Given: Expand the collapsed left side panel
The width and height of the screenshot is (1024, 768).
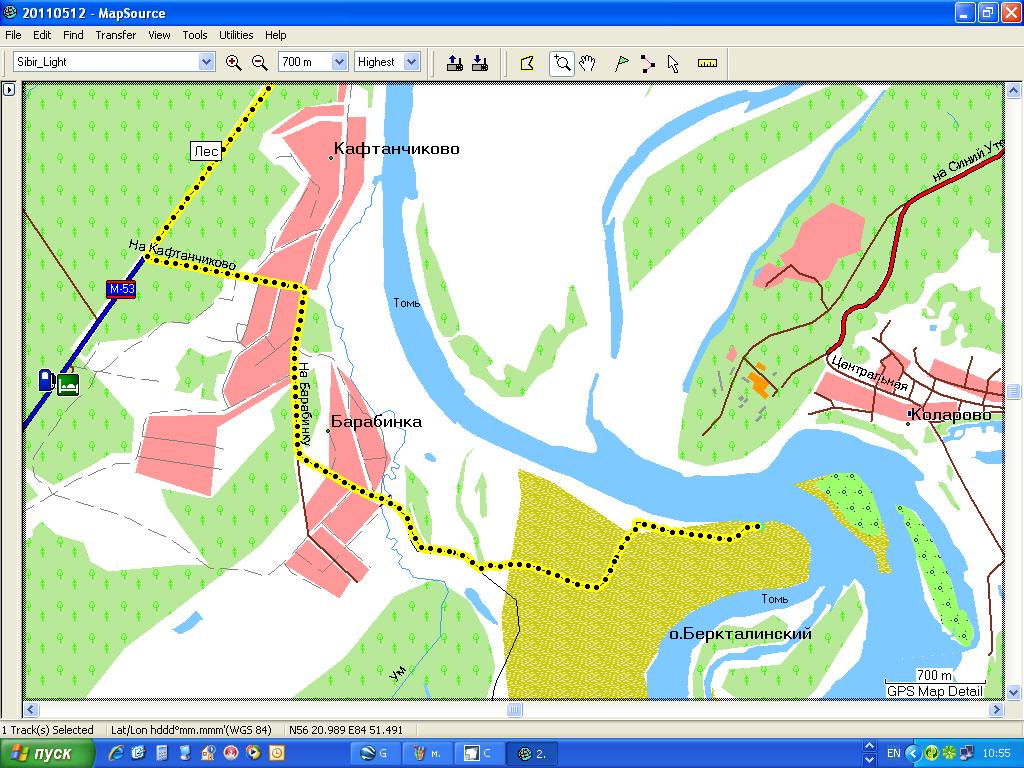Looking at the screenshot, I should [8, 90].
